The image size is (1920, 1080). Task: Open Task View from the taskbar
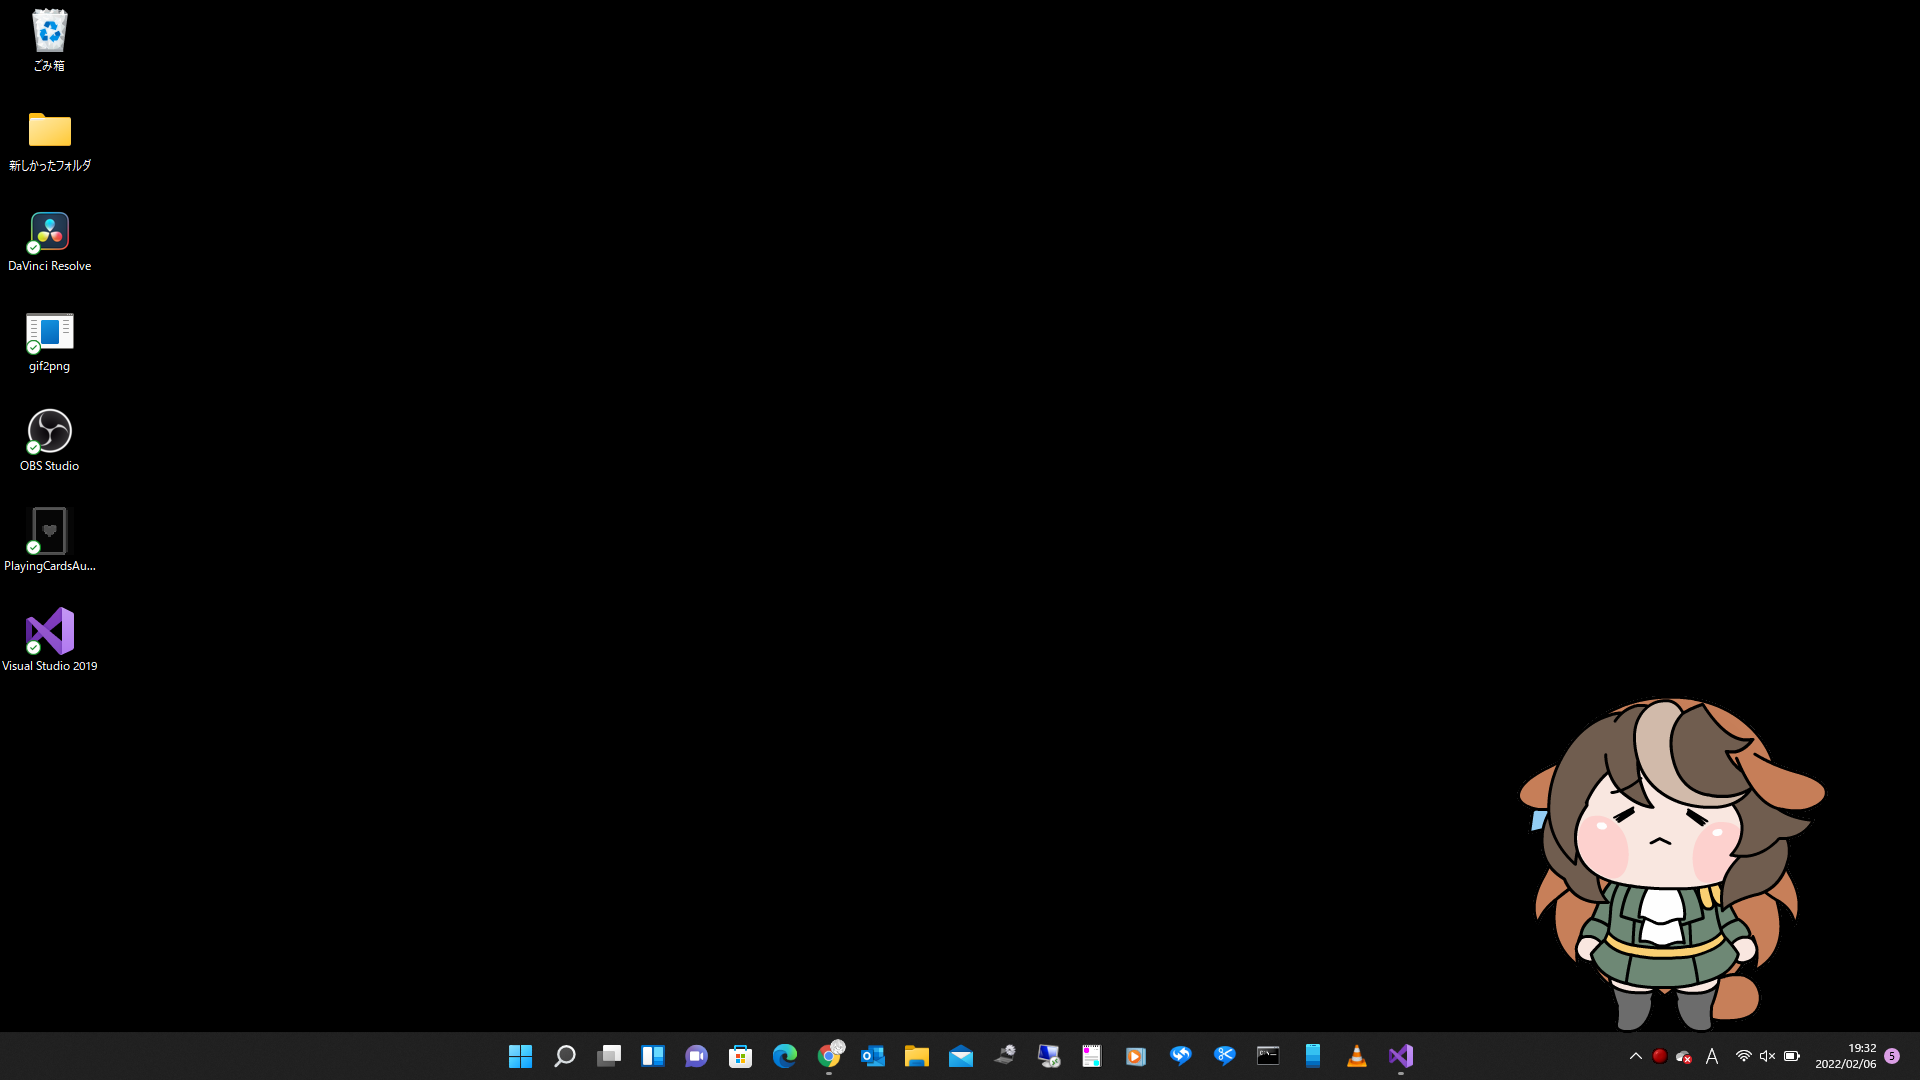[608, 1056]
